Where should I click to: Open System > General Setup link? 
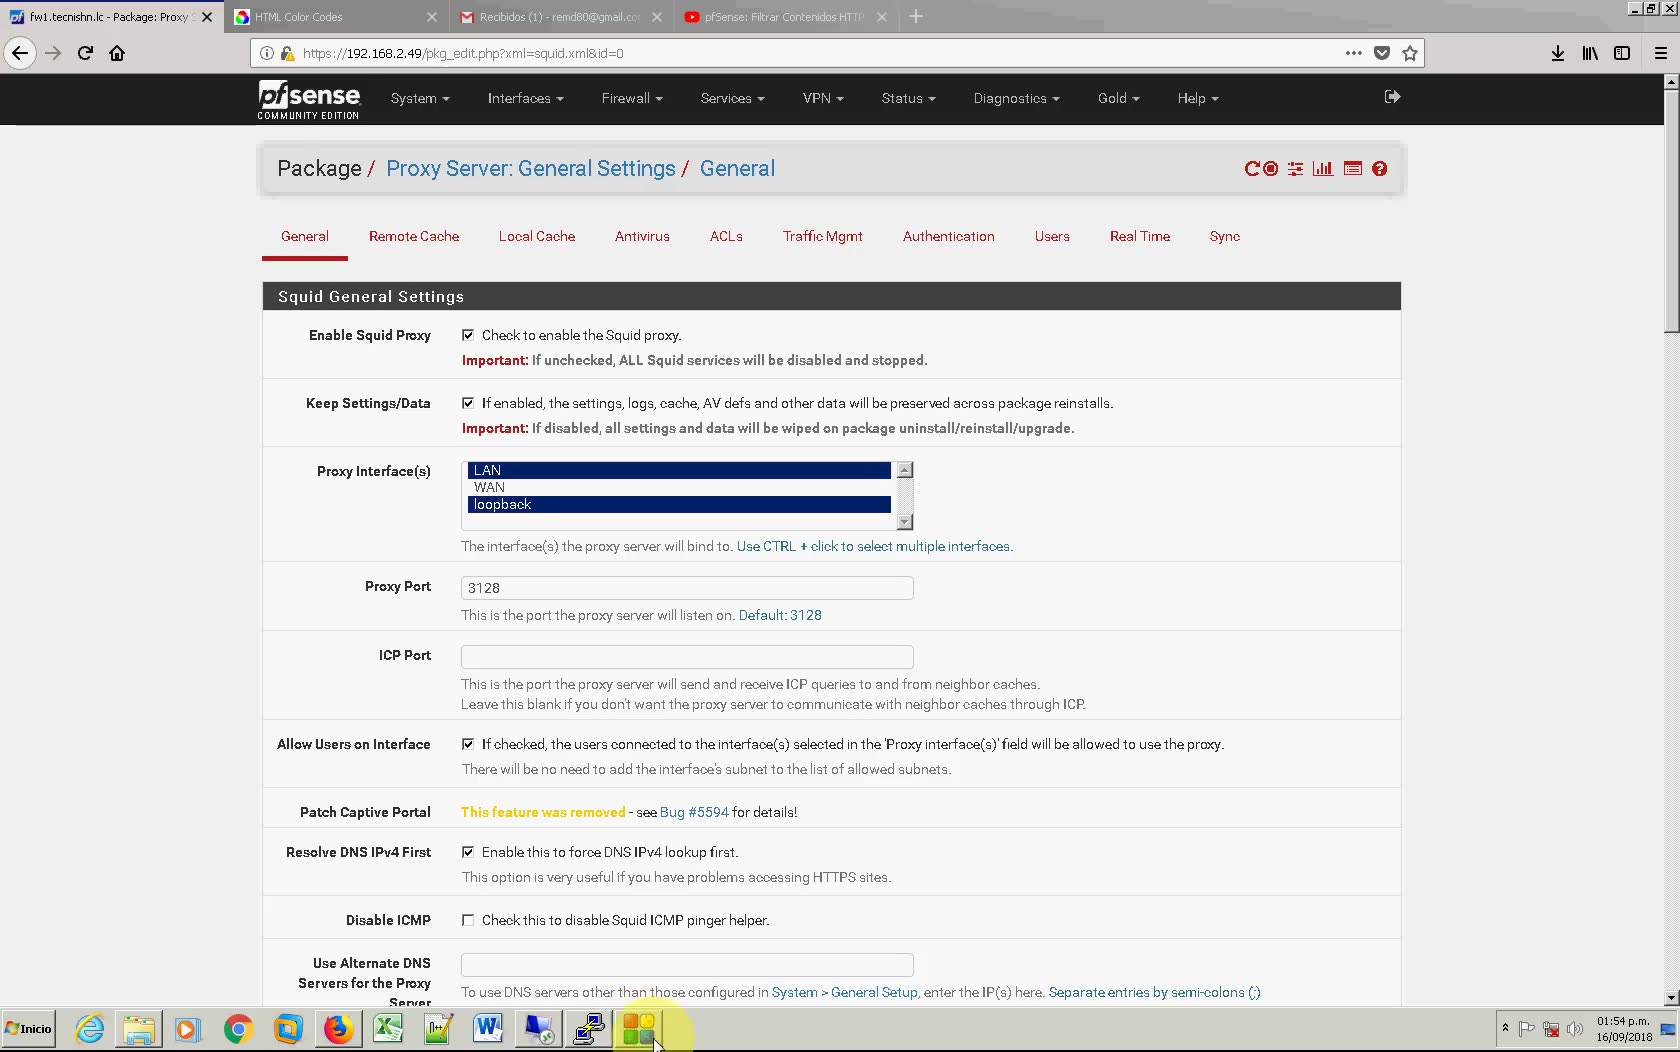click(x=845, y=992)
